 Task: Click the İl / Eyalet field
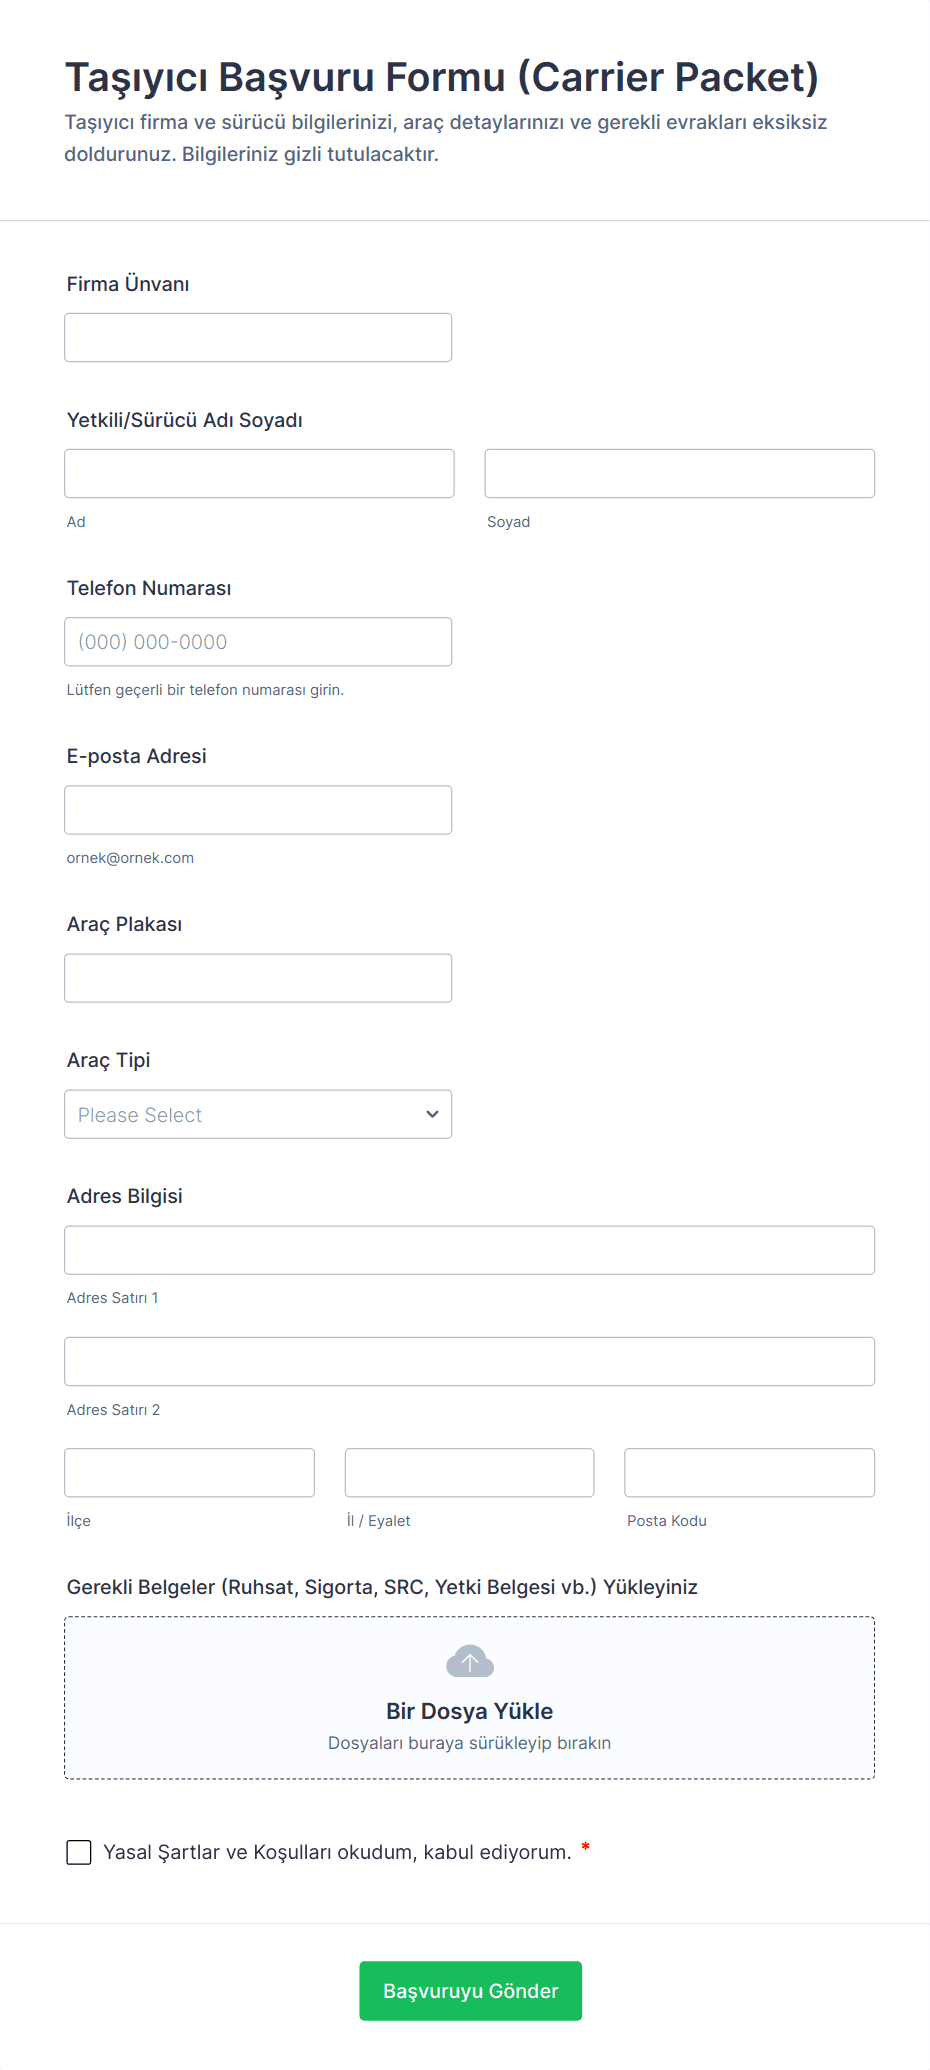[x=469, y=1473]
